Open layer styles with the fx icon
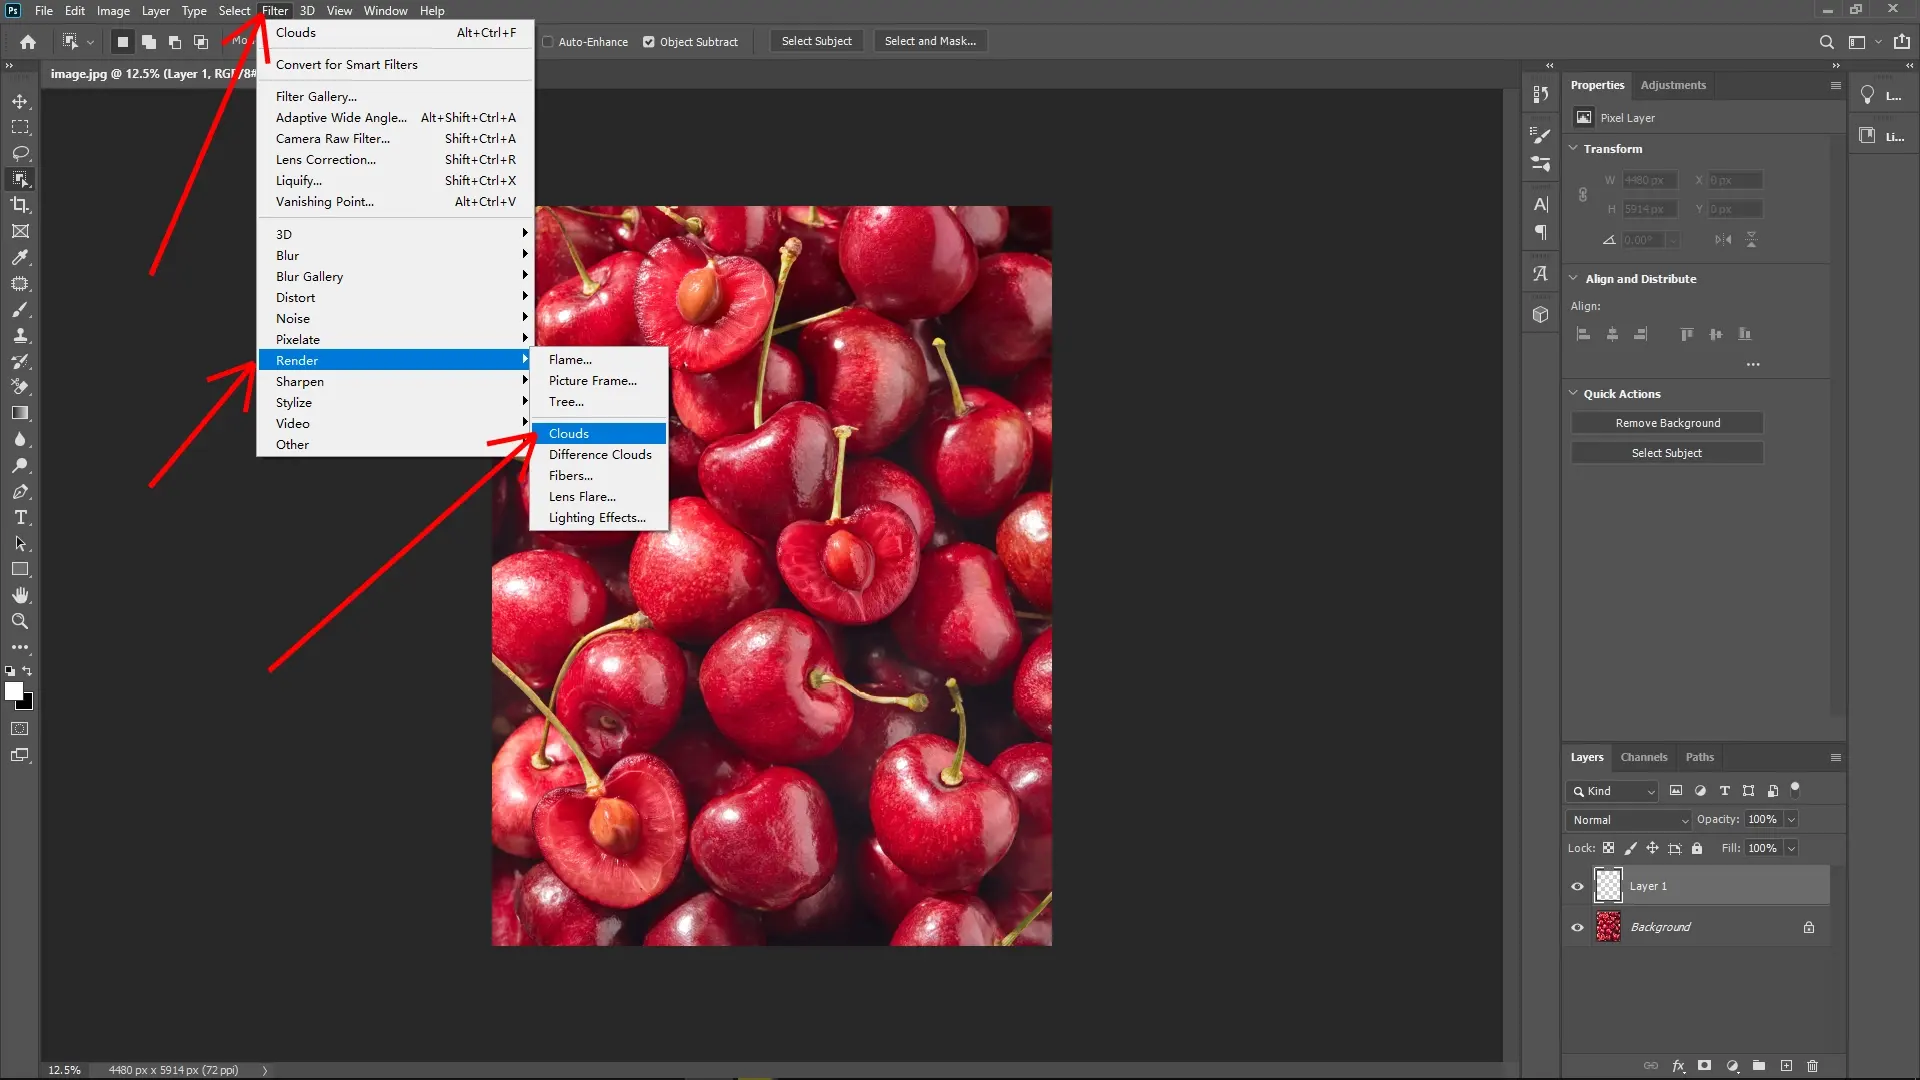Screen dimensions: 1920x1080 (1678, 1065)
